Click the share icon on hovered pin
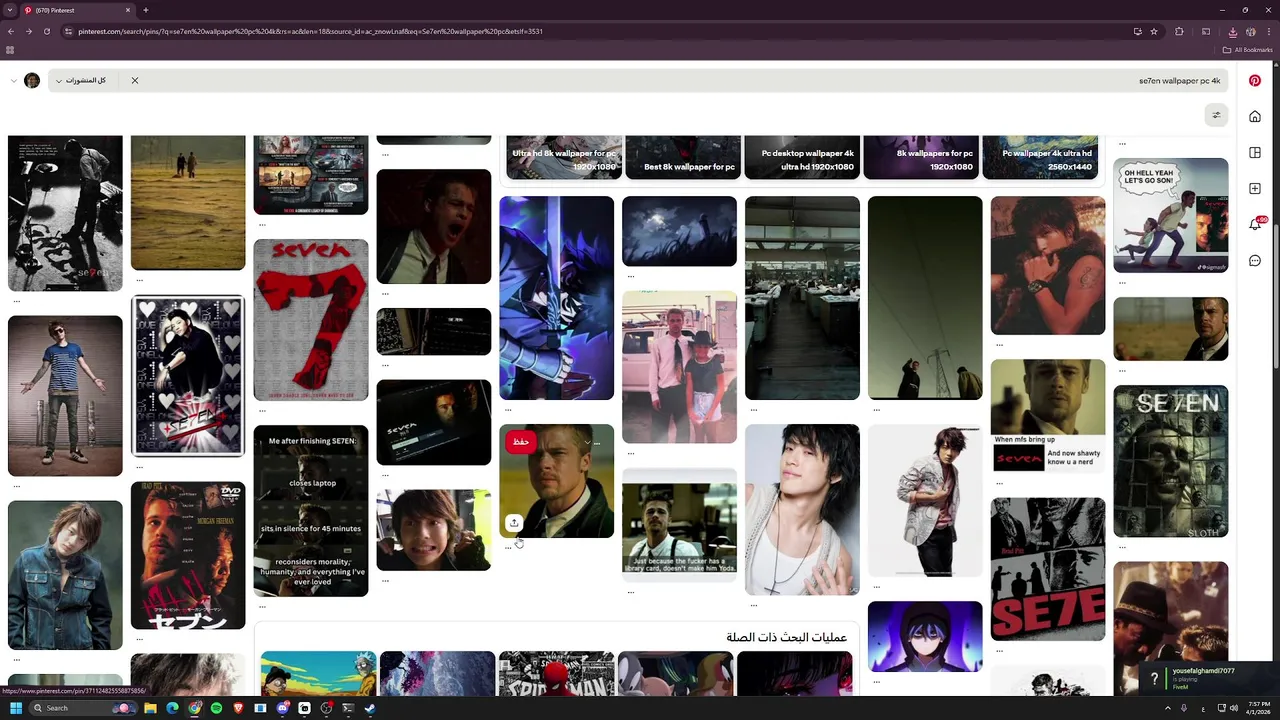This screenshot has height=720, width=1280. [x=514, y=522]
